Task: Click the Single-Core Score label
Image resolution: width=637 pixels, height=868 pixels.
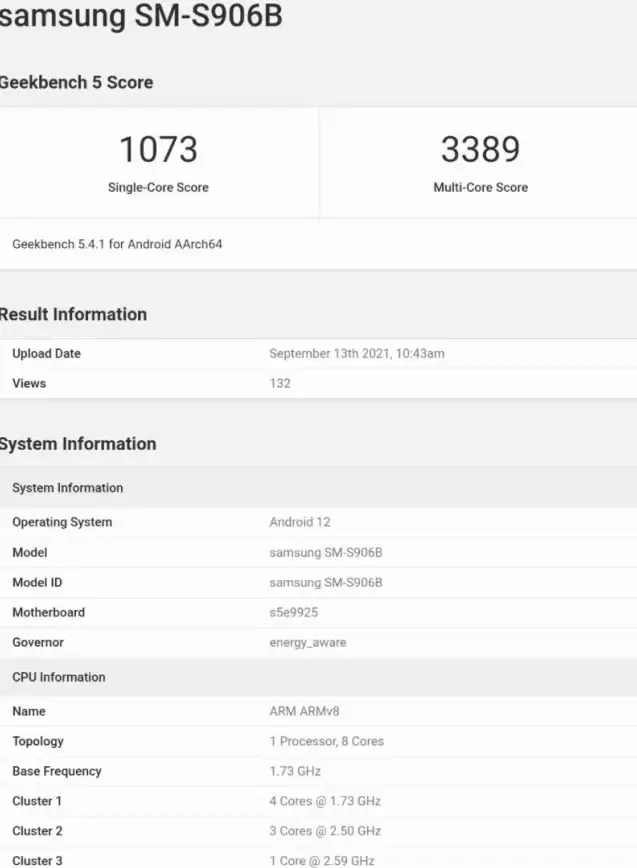Action: point(158,188)
